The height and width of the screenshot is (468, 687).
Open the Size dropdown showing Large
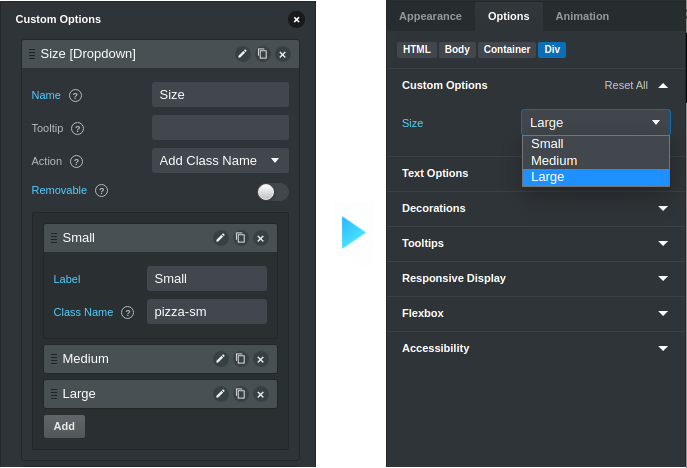point(595,122)
